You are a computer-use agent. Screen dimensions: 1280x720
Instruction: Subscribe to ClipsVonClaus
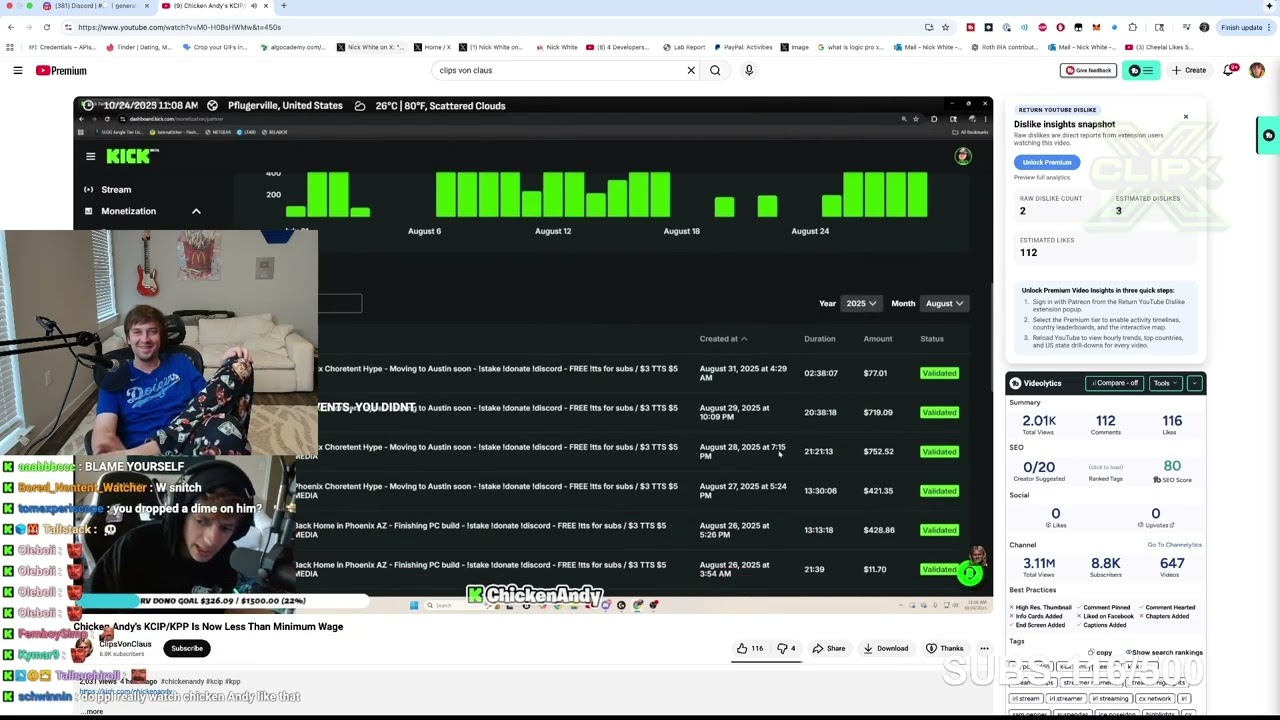(187, 648)
